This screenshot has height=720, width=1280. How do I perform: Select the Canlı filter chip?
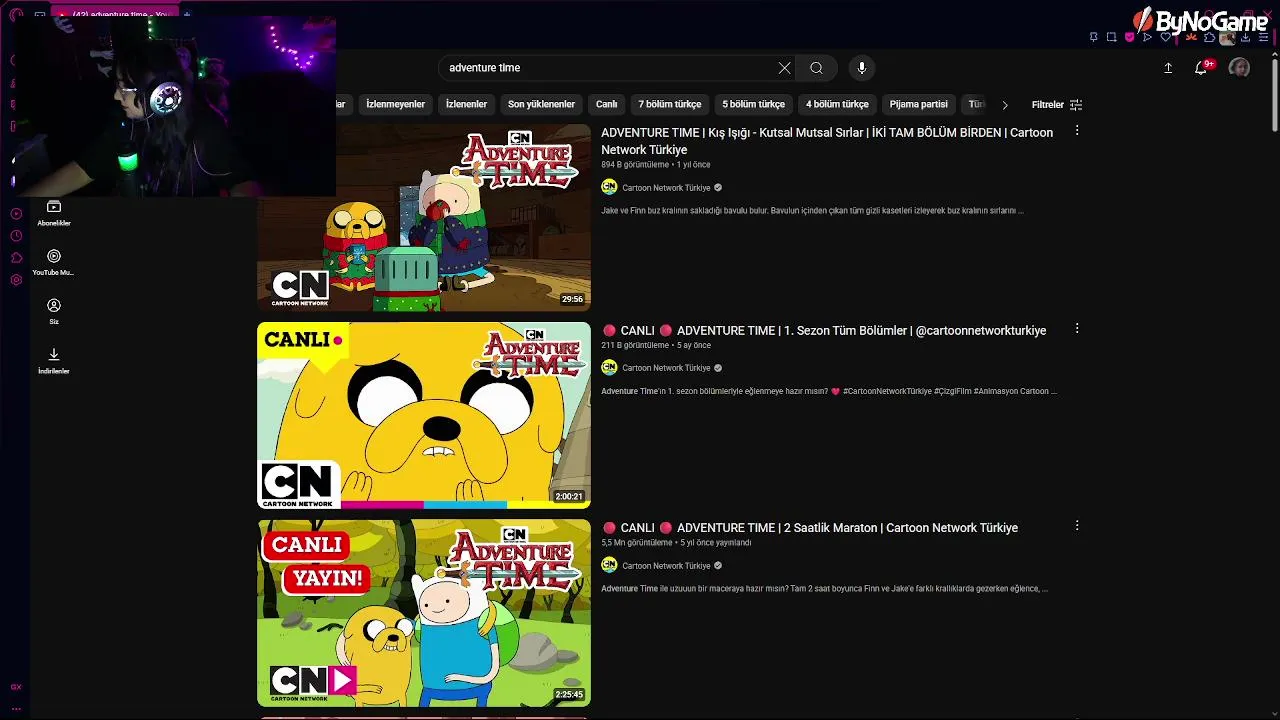(607, 104)
